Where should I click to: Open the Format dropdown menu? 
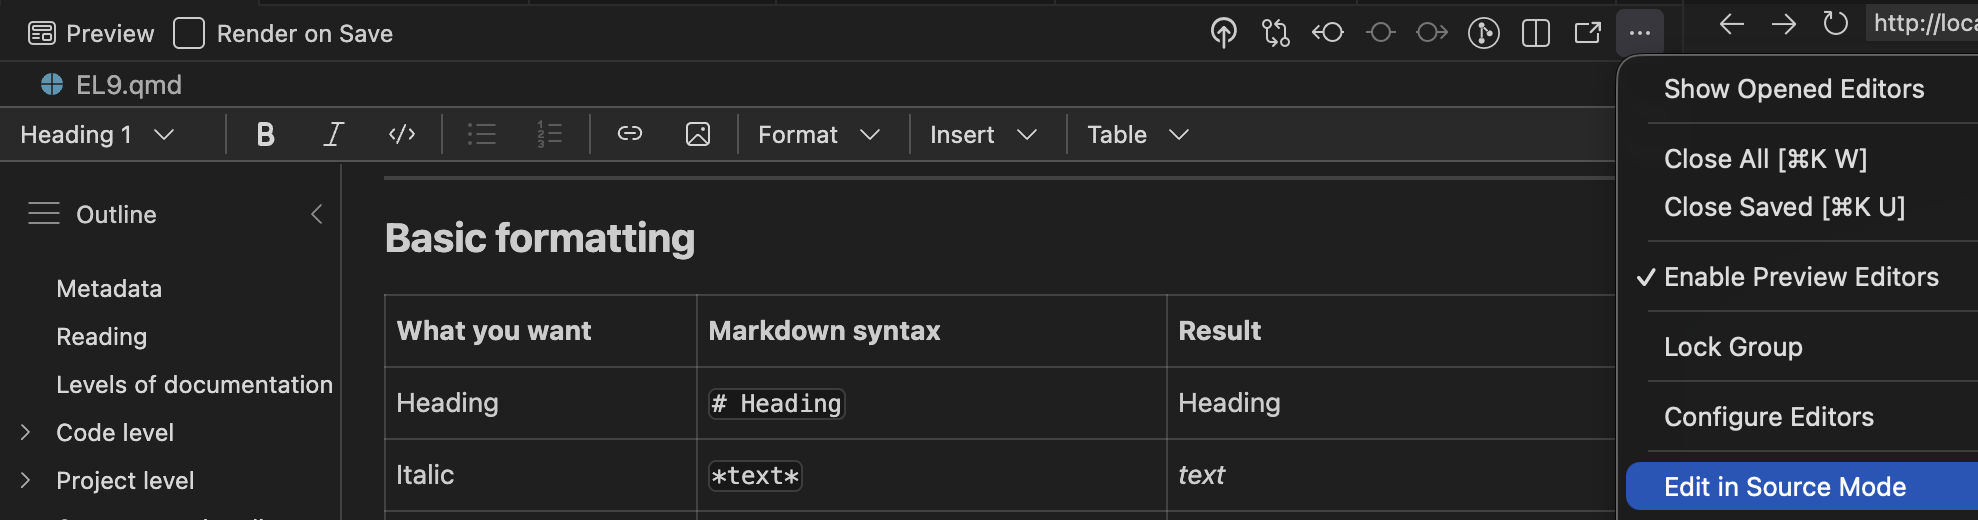818,135
